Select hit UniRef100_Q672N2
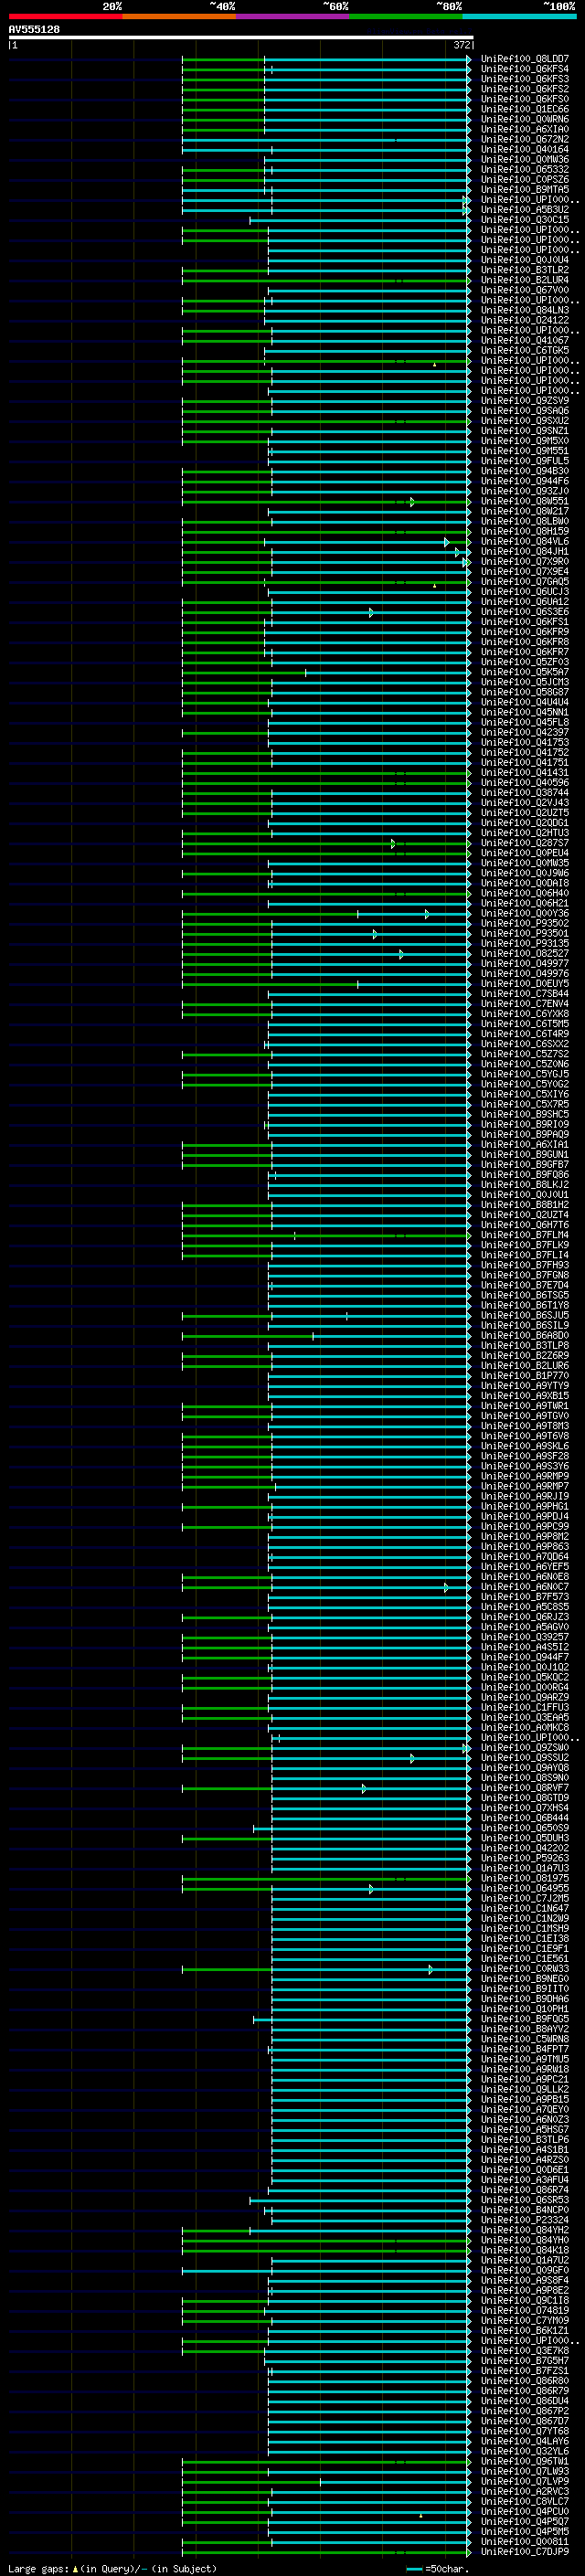Screen dimensions: 585x2576 pos(525,140)
